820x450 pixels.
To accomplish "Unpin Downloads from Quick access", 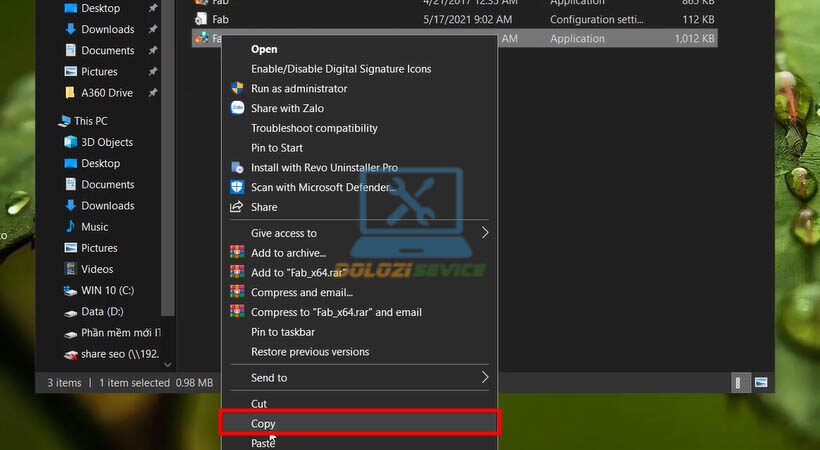I will point(153,30).
